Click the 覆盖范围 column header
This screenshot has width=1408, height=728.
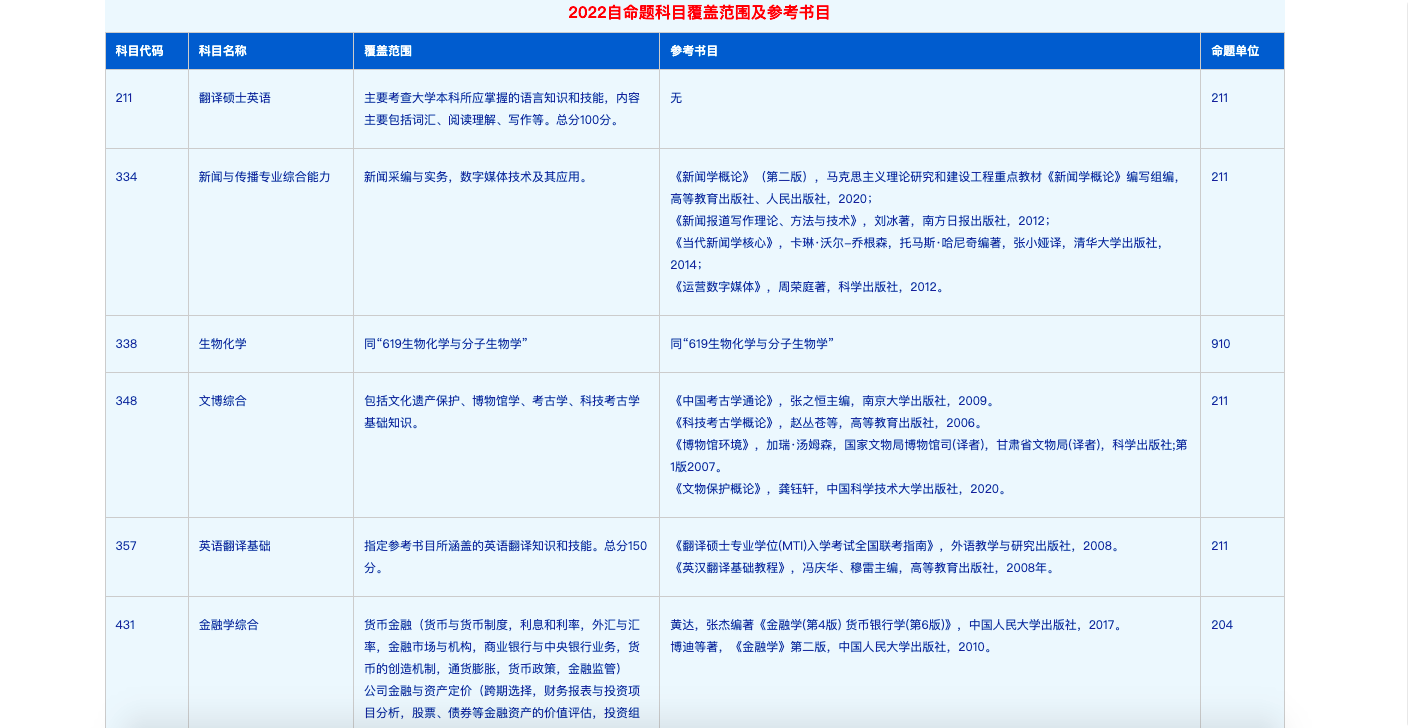(388, 51)
